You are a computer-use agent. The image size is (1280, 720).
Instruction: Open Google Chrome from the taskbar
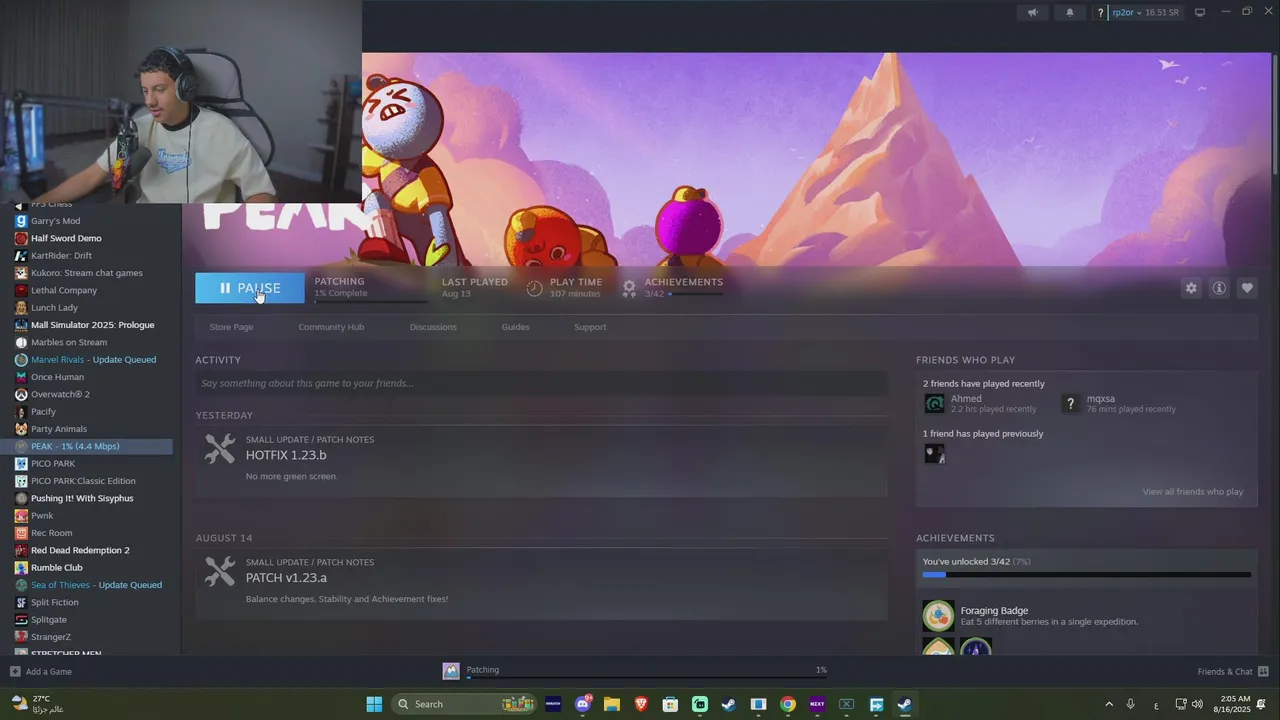(788, 704)
